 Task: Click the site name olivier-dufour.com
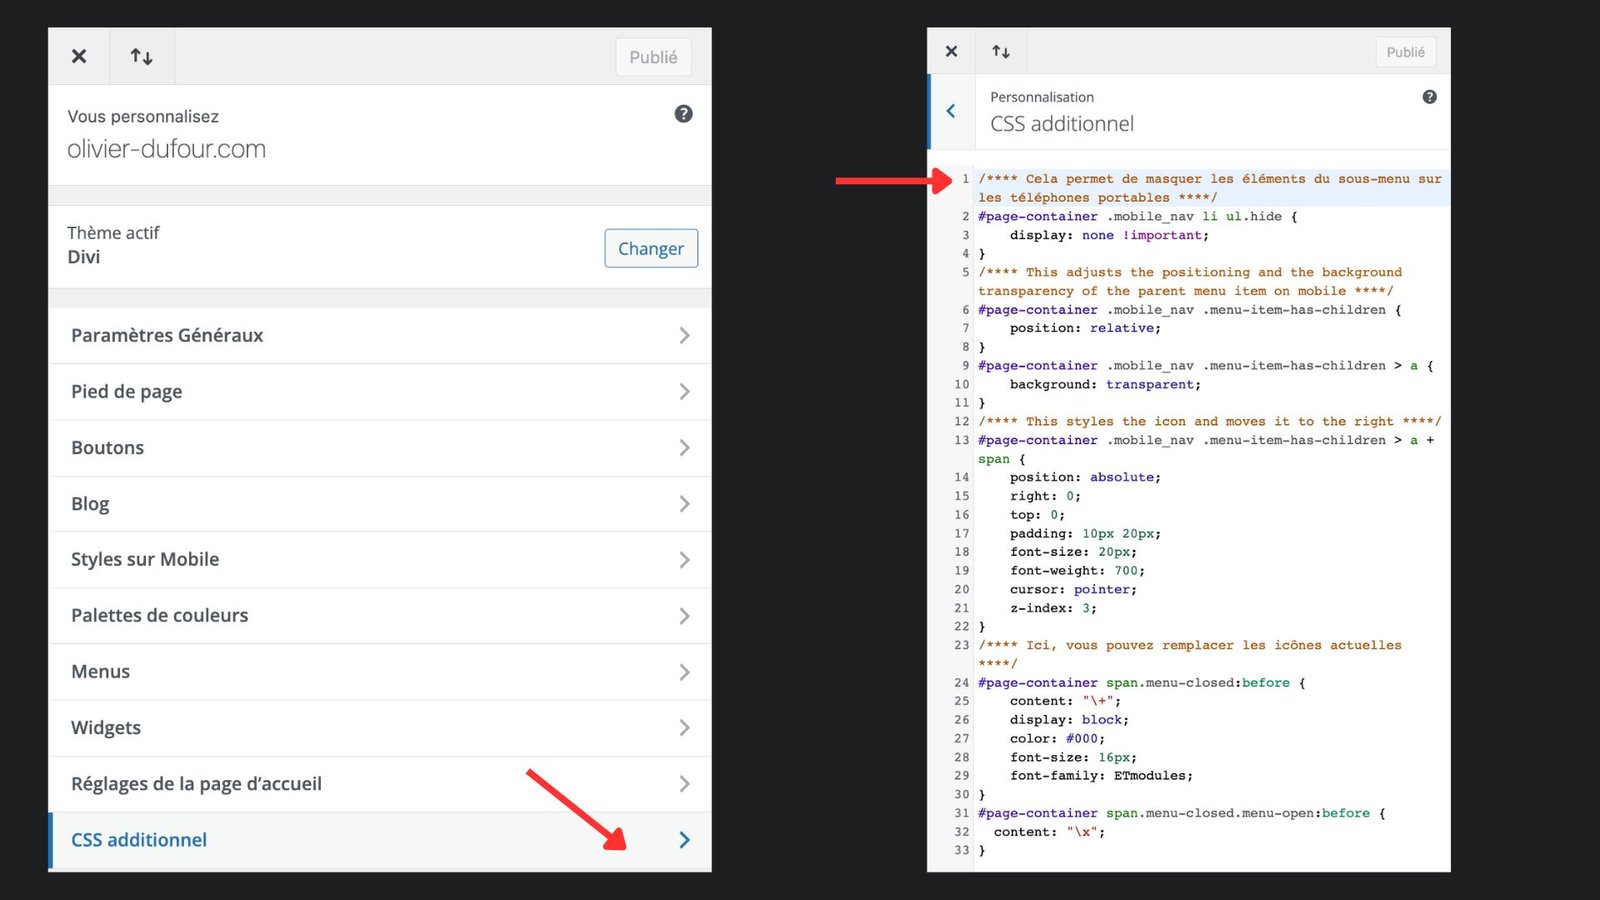(x=167, y=149)
